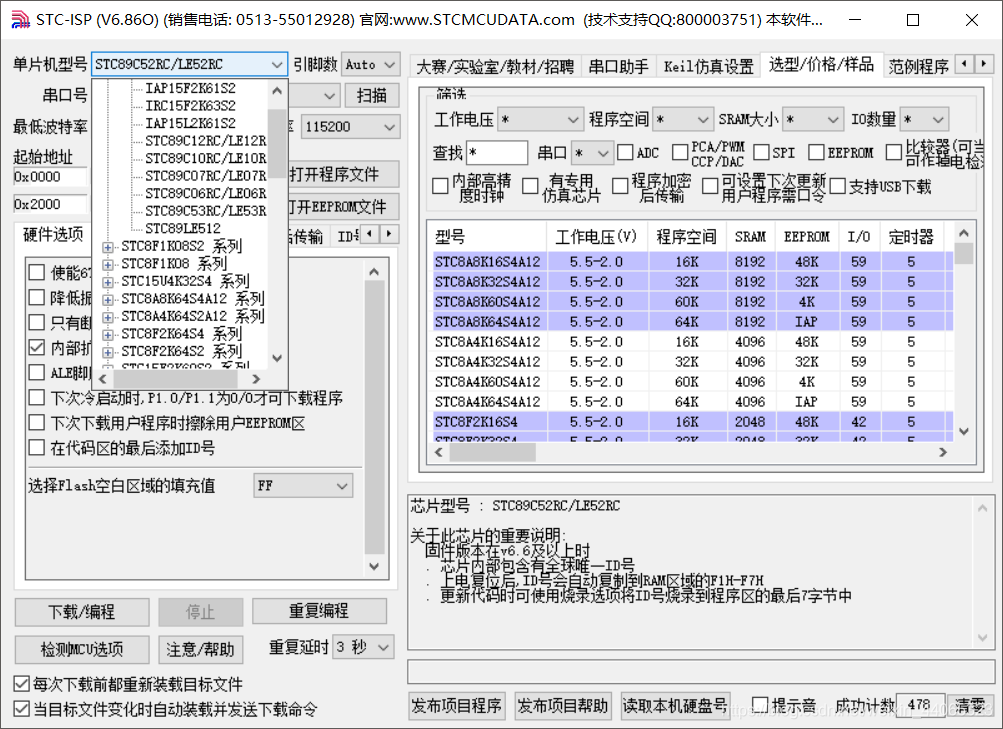The height and width of the screenshot is (729, 1003).
Task: Click the STC-ISP application icon in title bar
Action: tap(20, 20)
